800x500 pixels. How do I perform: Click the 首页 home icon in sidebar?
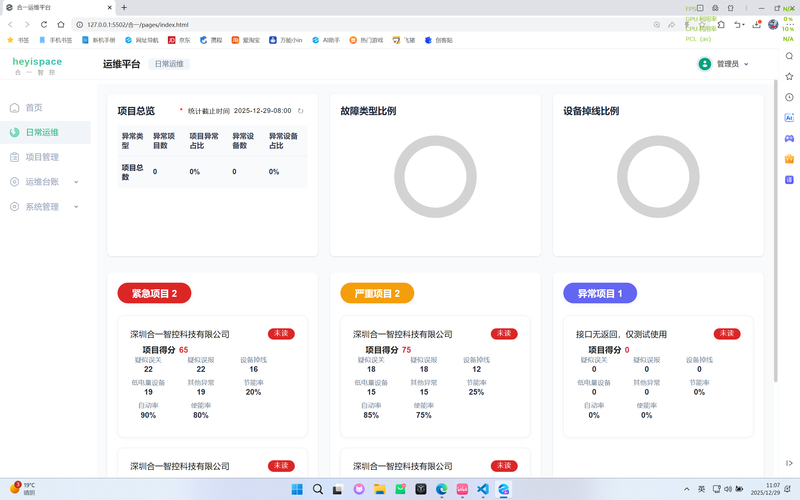[14, 108]
